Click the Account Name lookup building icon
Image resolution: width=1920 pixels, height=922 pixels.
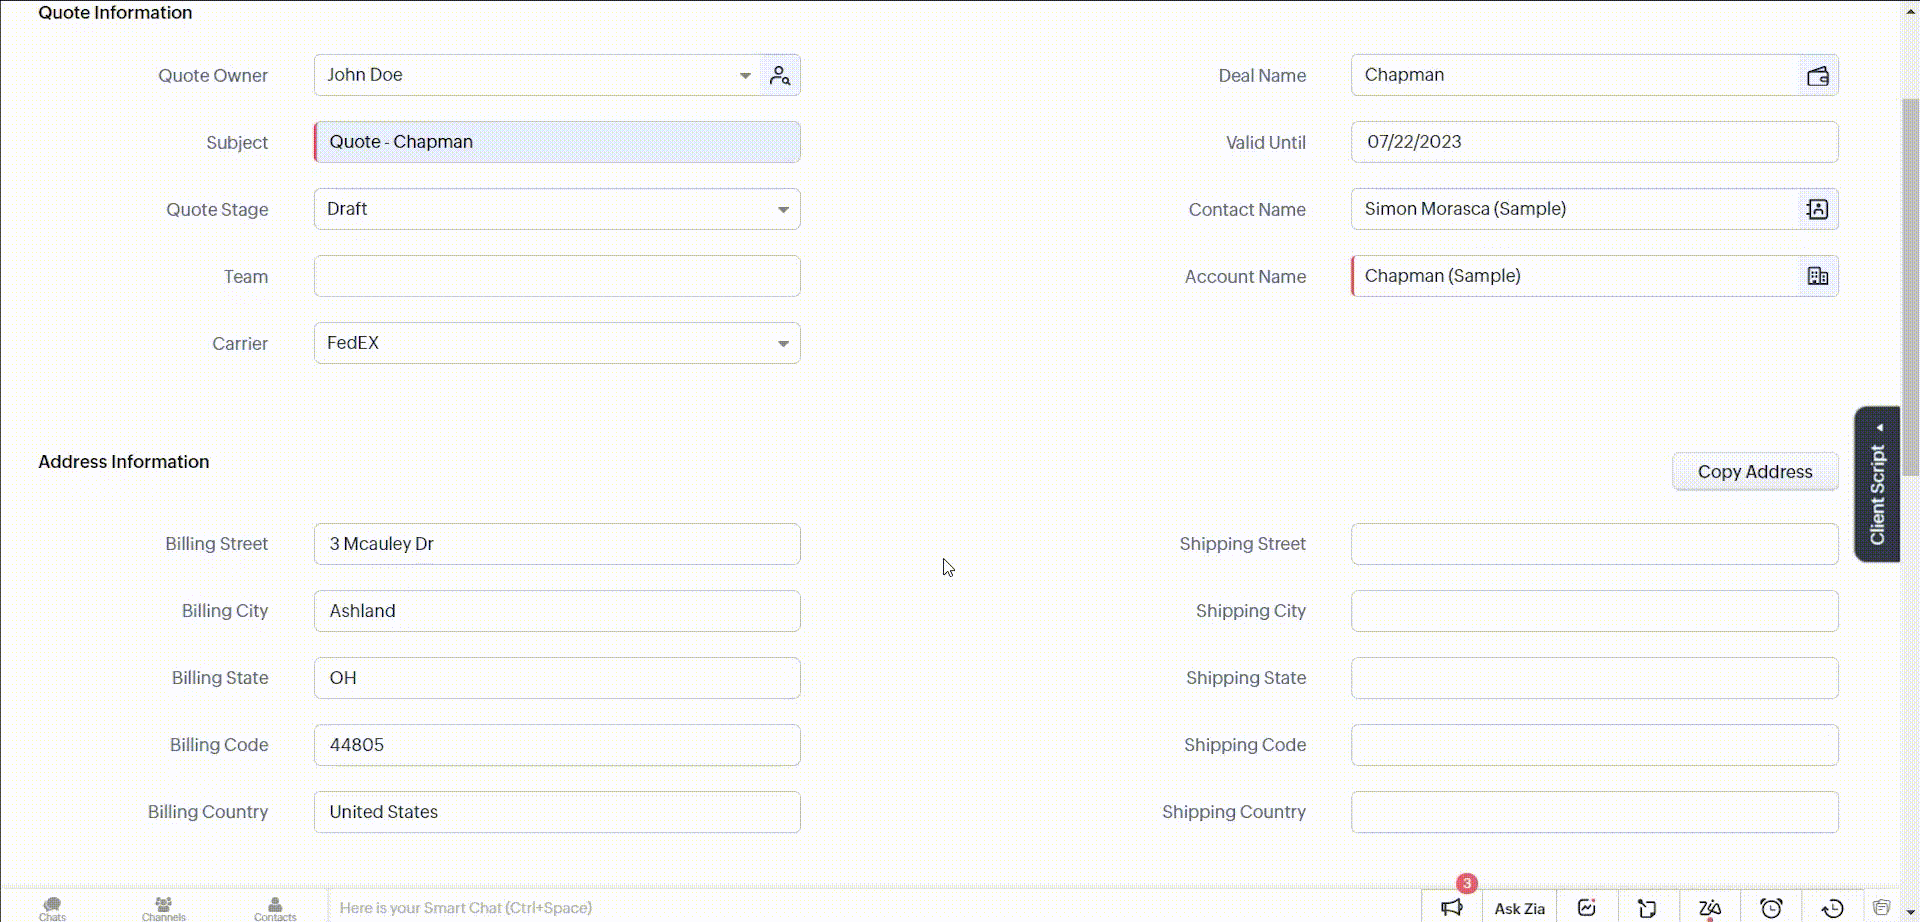(1817, 276)
